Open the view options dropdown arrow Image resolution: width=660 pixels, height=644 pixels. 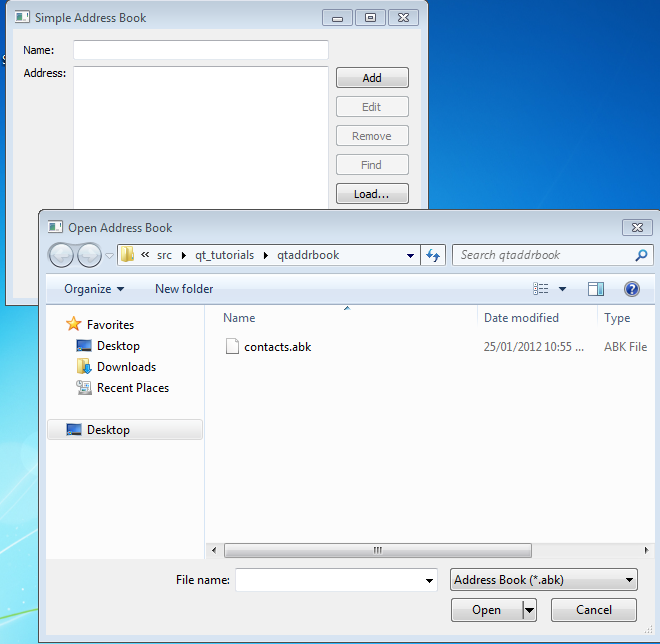[x=562, y=289]
